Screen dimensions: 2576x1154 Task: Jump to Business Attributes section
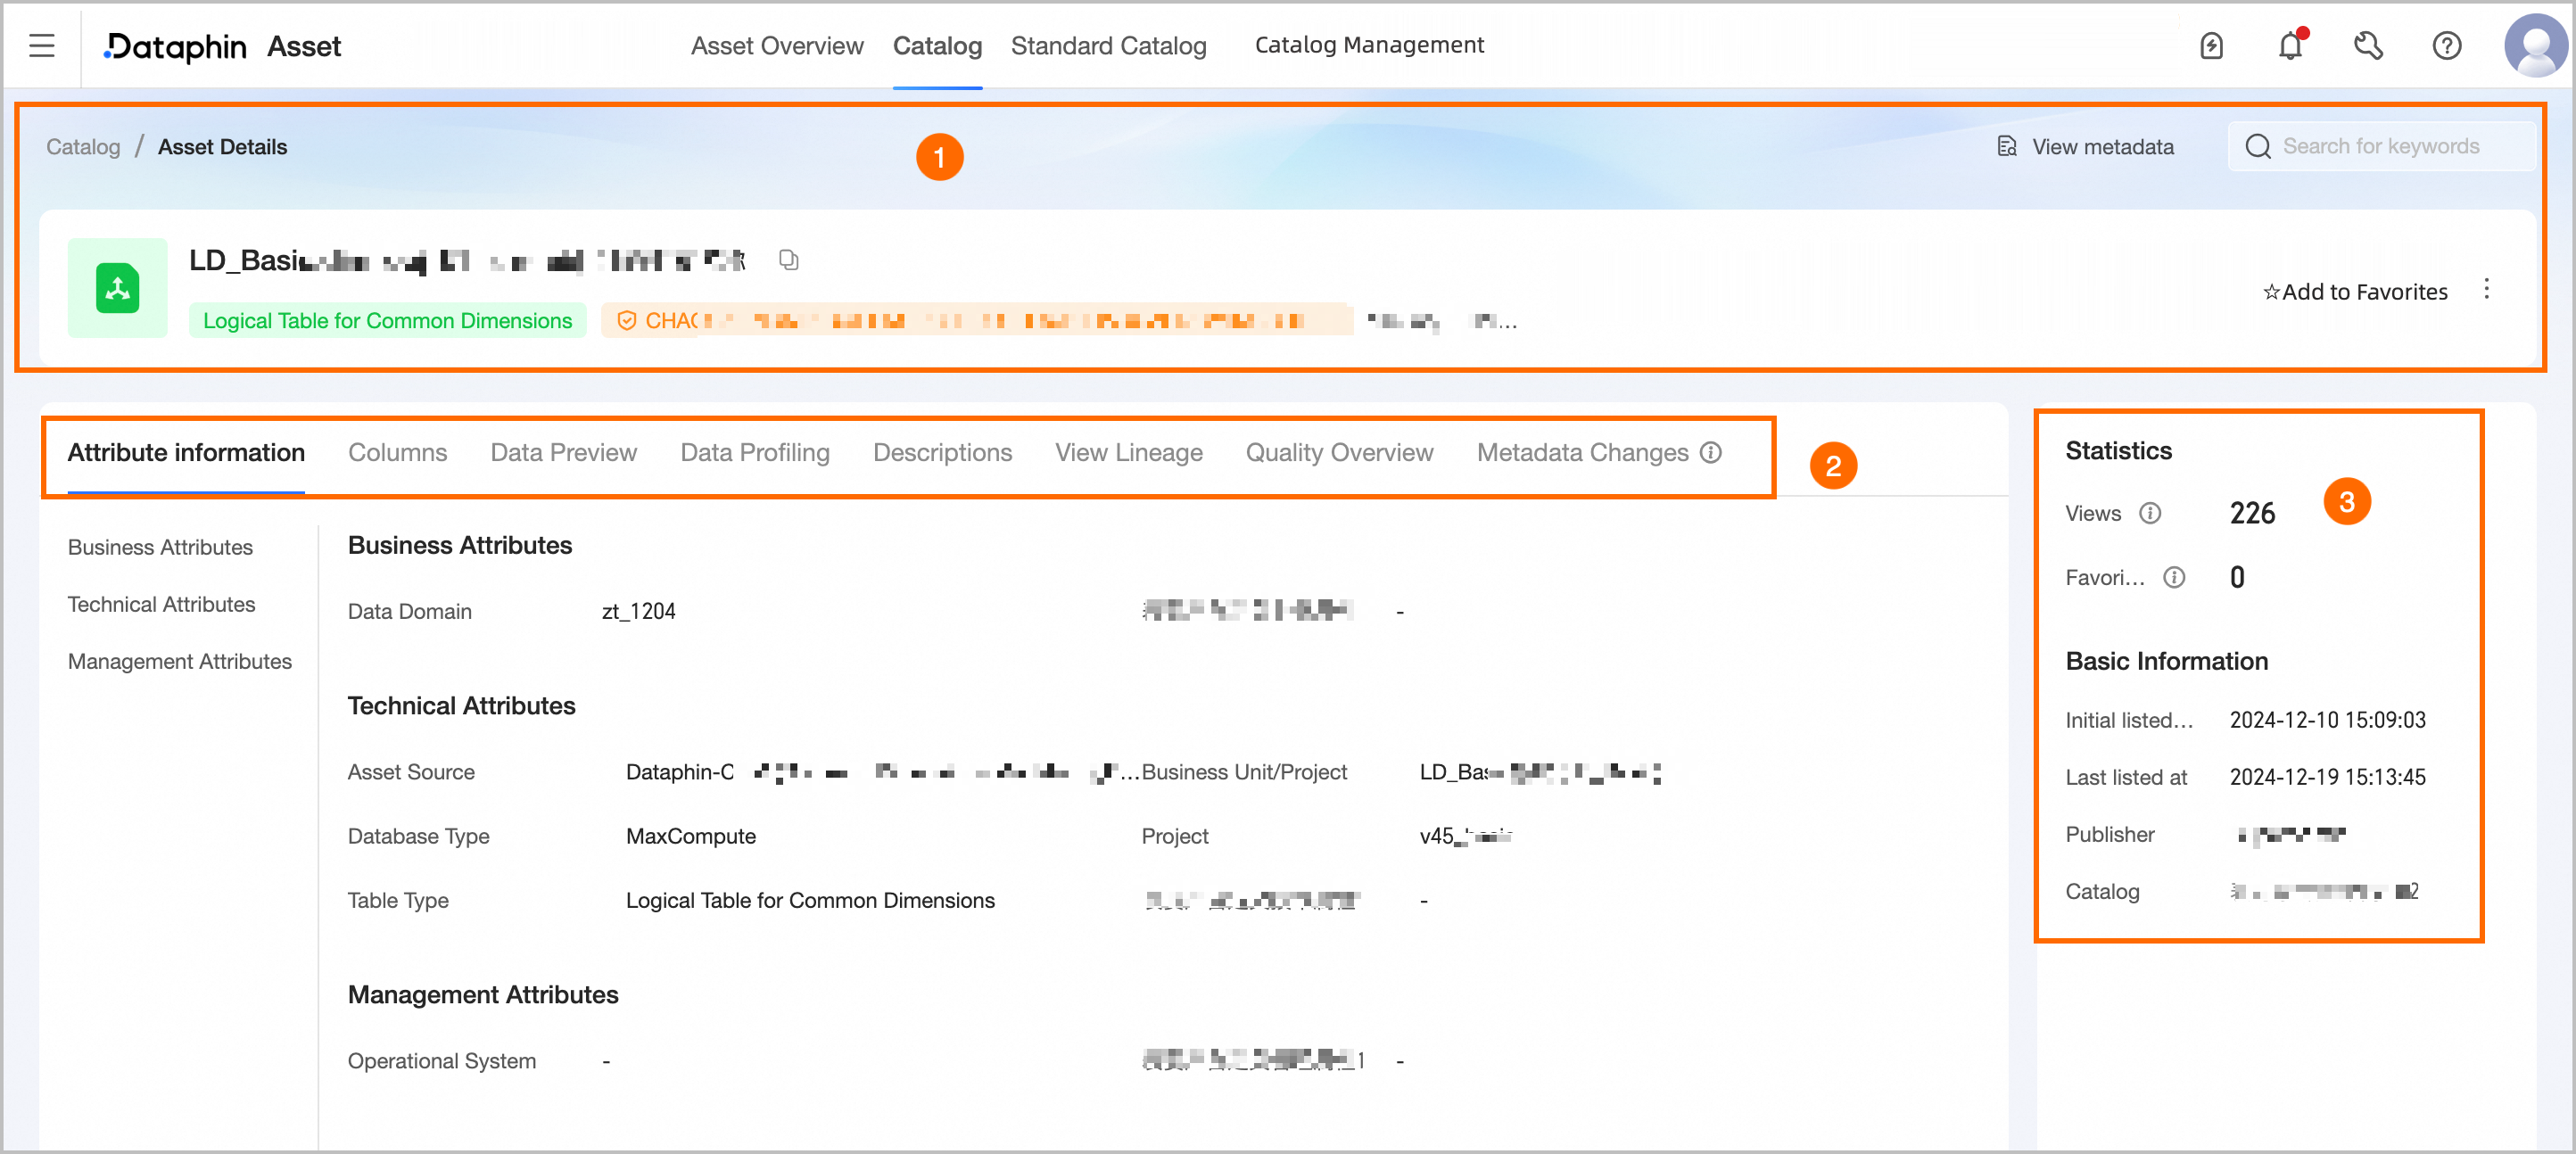point(160,548)
